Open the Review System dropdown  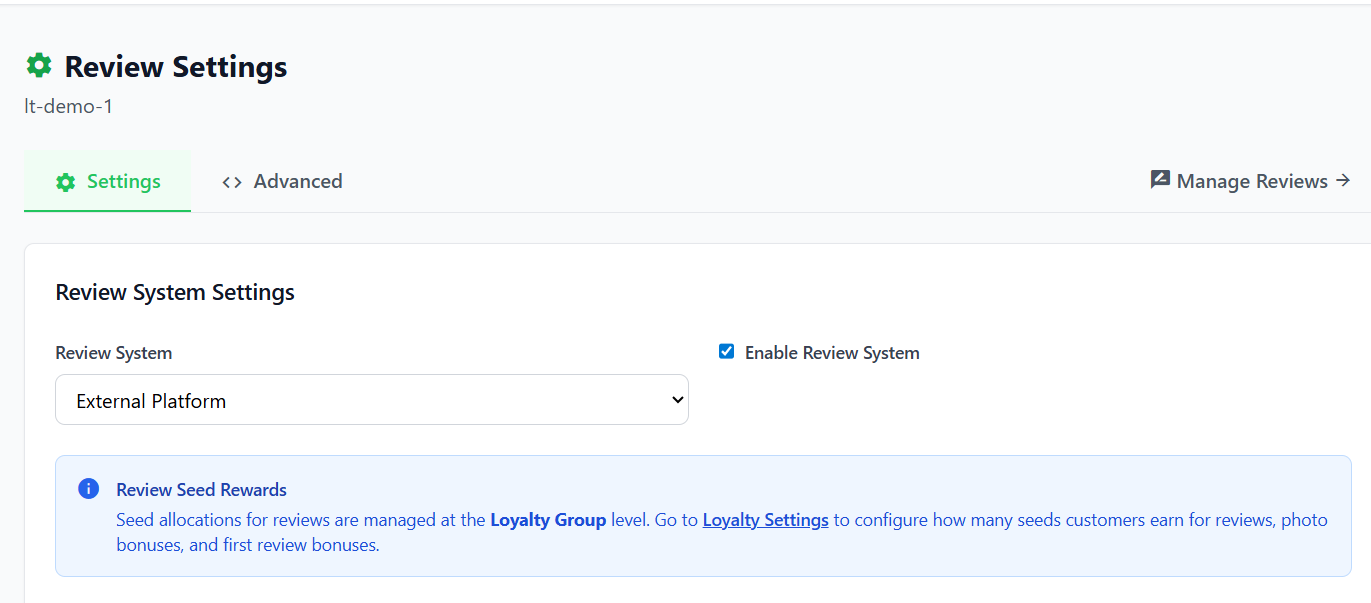pos(371,400)
